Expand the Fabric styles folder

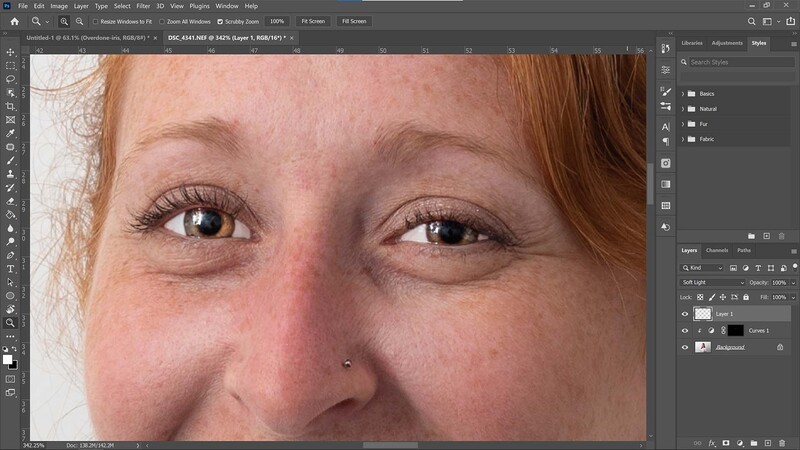[x=683, y=139]
